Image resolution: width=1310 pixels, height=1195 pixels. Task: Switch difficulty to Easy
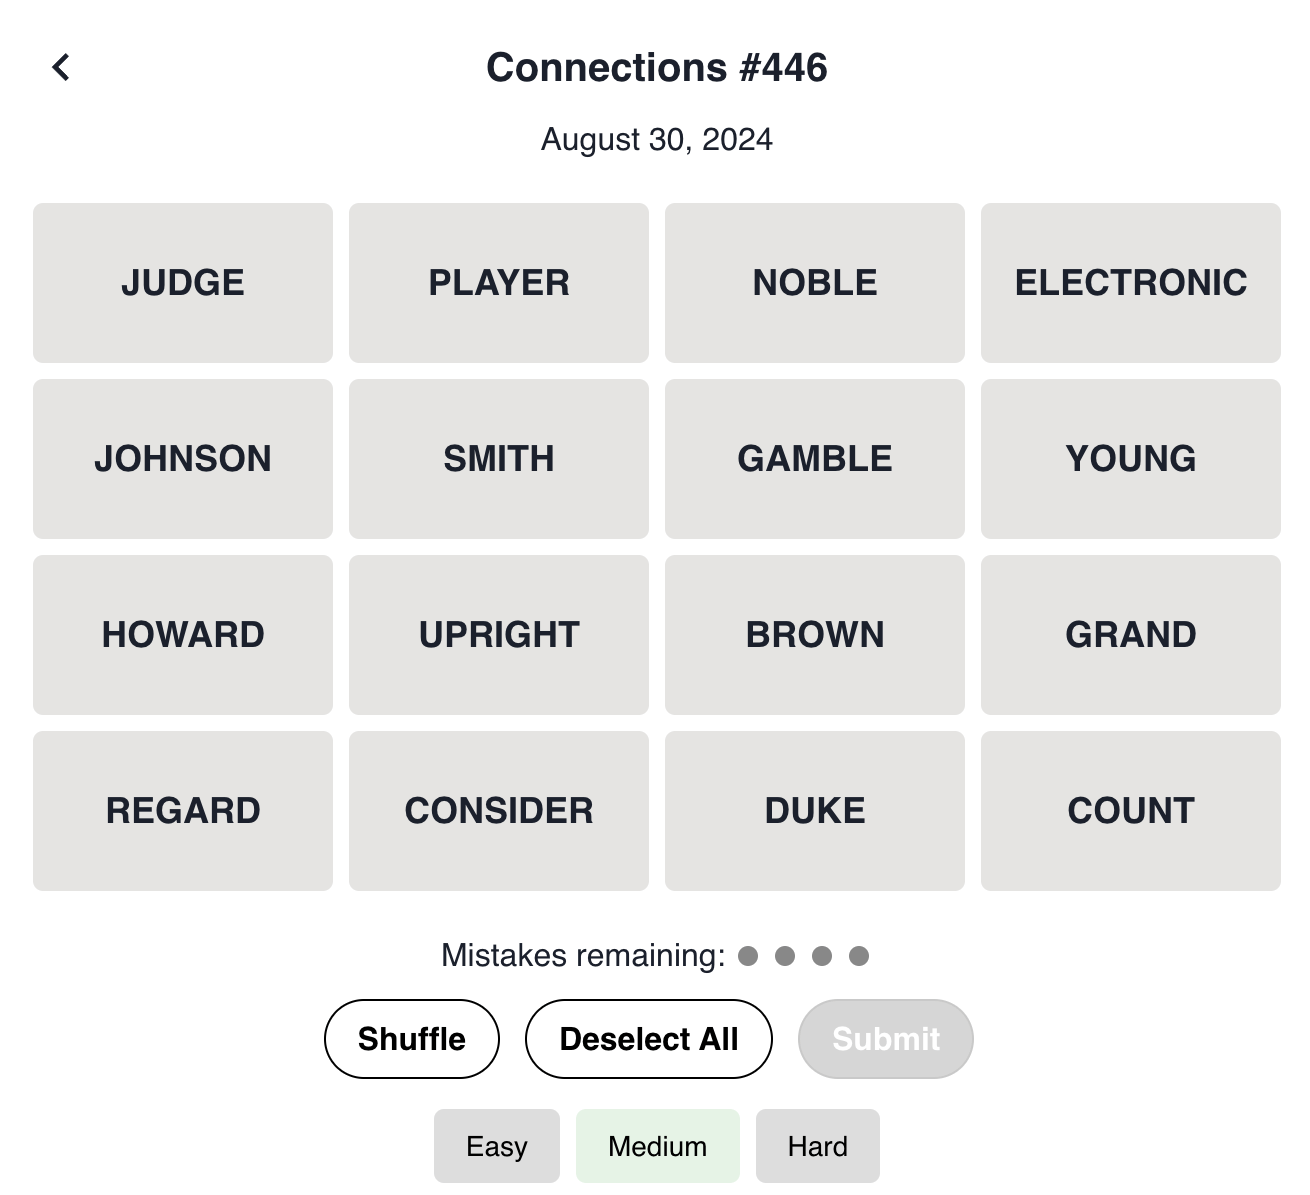(497, 1145)
